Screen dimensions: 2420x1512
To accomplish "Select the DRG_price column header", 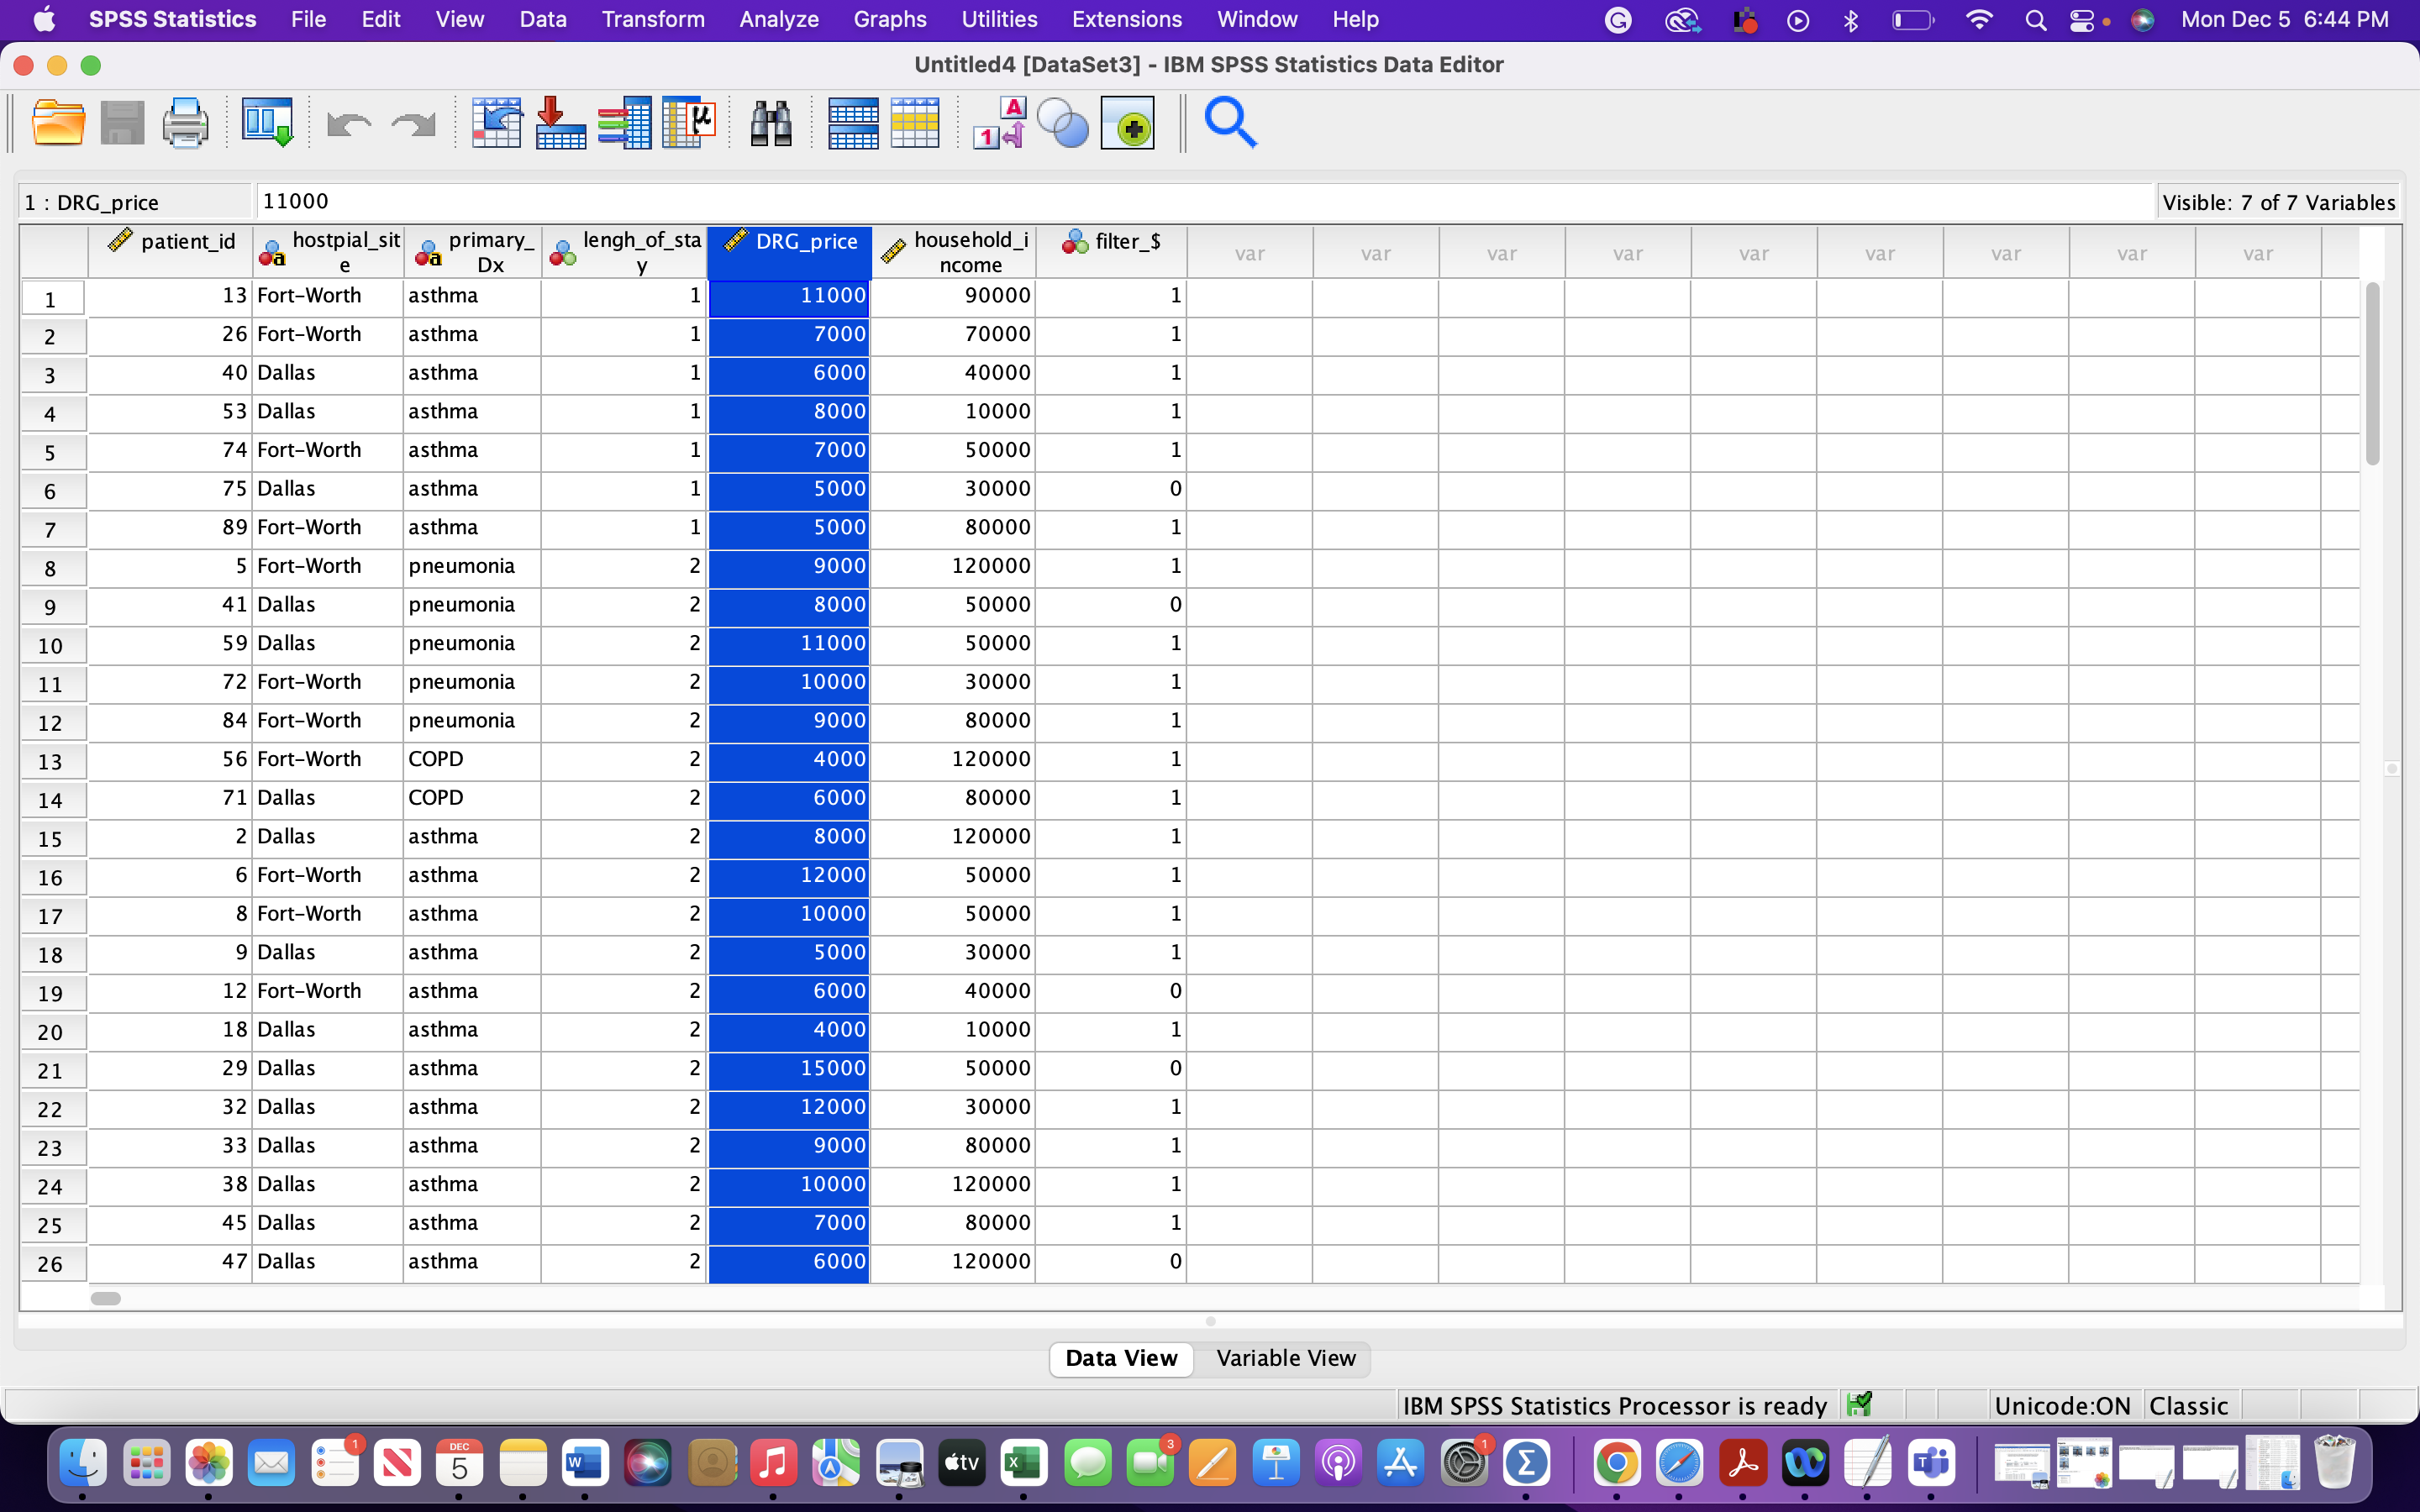I will [x=790, y=250].
